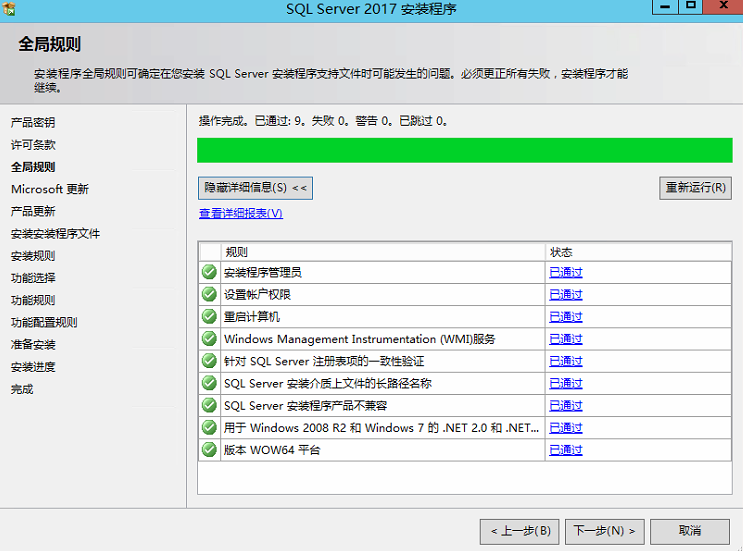This screenshot has height=551, width=743.
Task: Select 产品更新 step in sidebar
Action: click(x=33, y=211)
